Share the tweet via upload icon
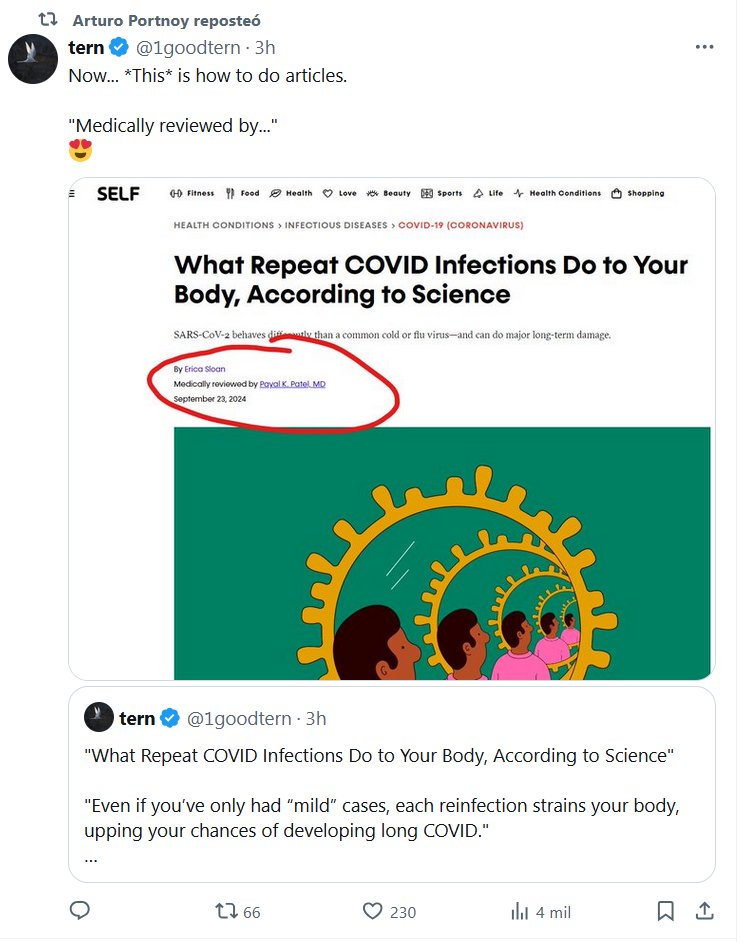The width and height of the screenshot is (748, 942). (704, 911)
